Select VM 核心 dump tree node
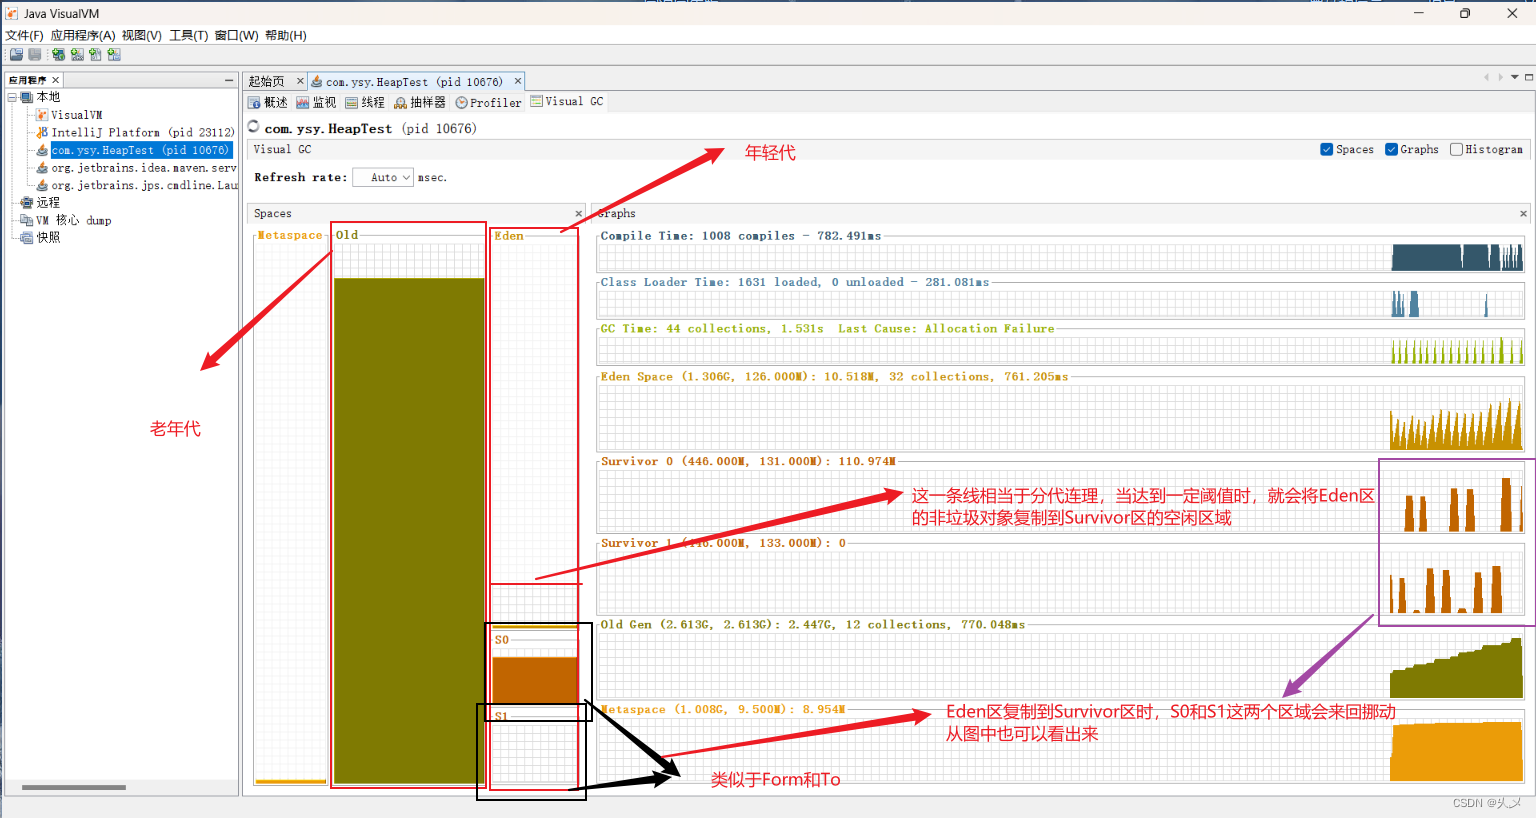This screenshot has height=818, width=1536. tap(74, 220)
